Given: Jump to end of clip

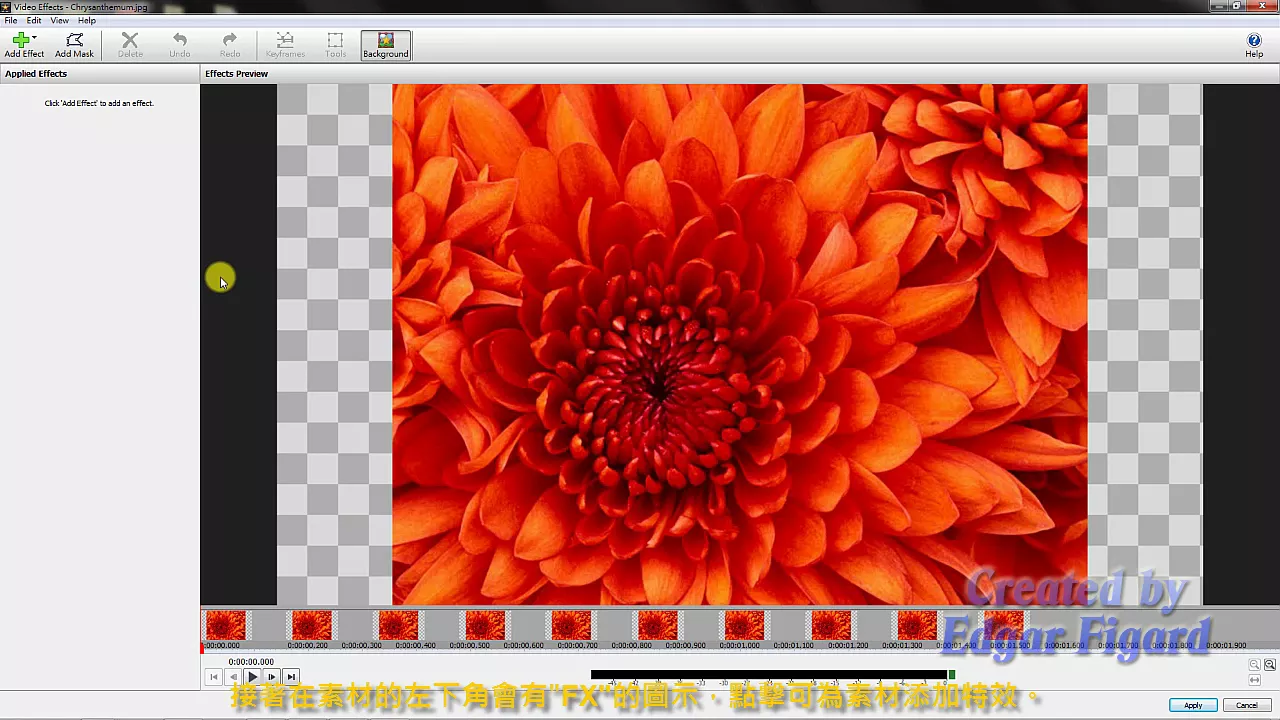Looking at the screenshot, I should point(290,677).
